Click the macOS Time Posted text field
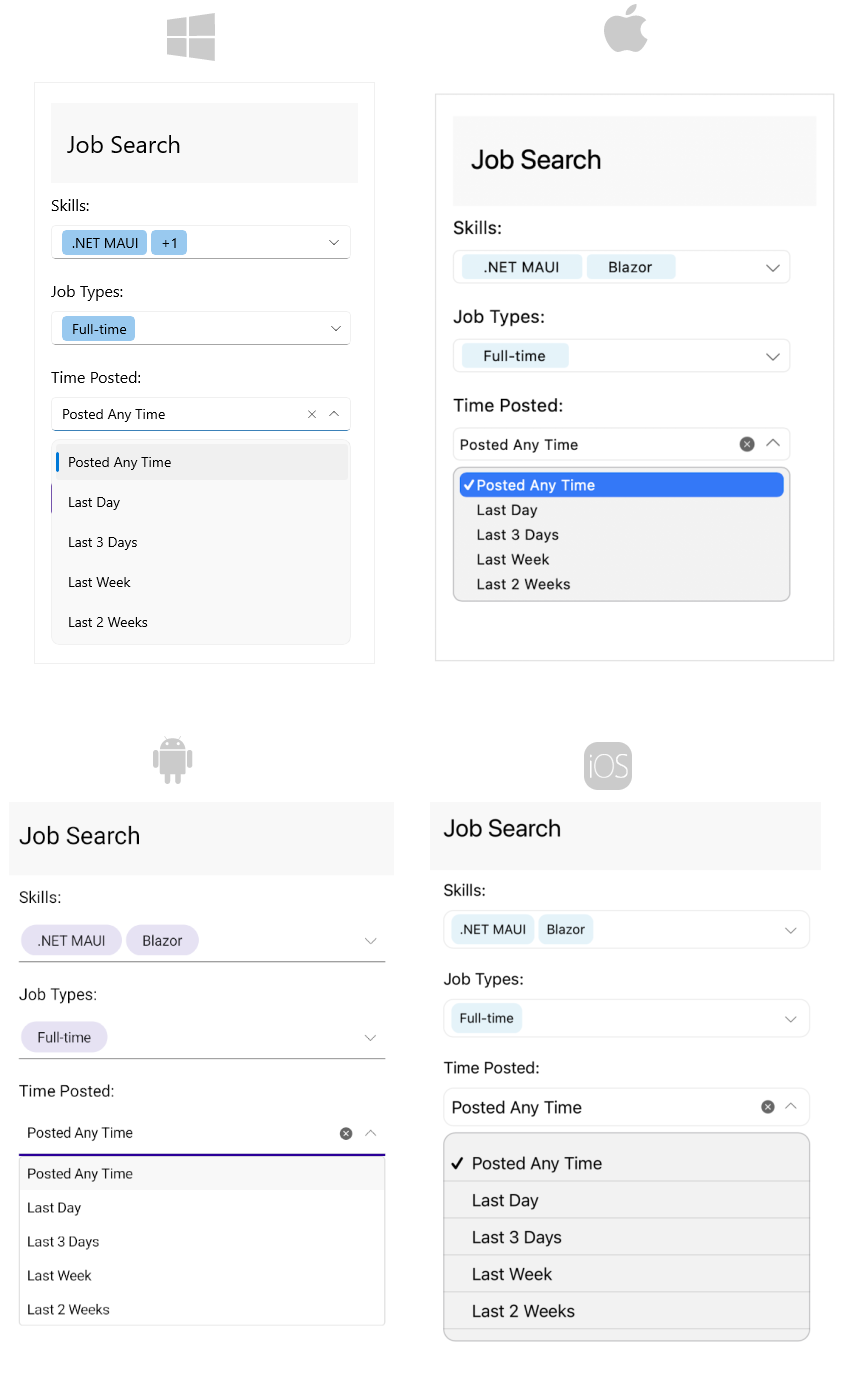 [595, 444]
